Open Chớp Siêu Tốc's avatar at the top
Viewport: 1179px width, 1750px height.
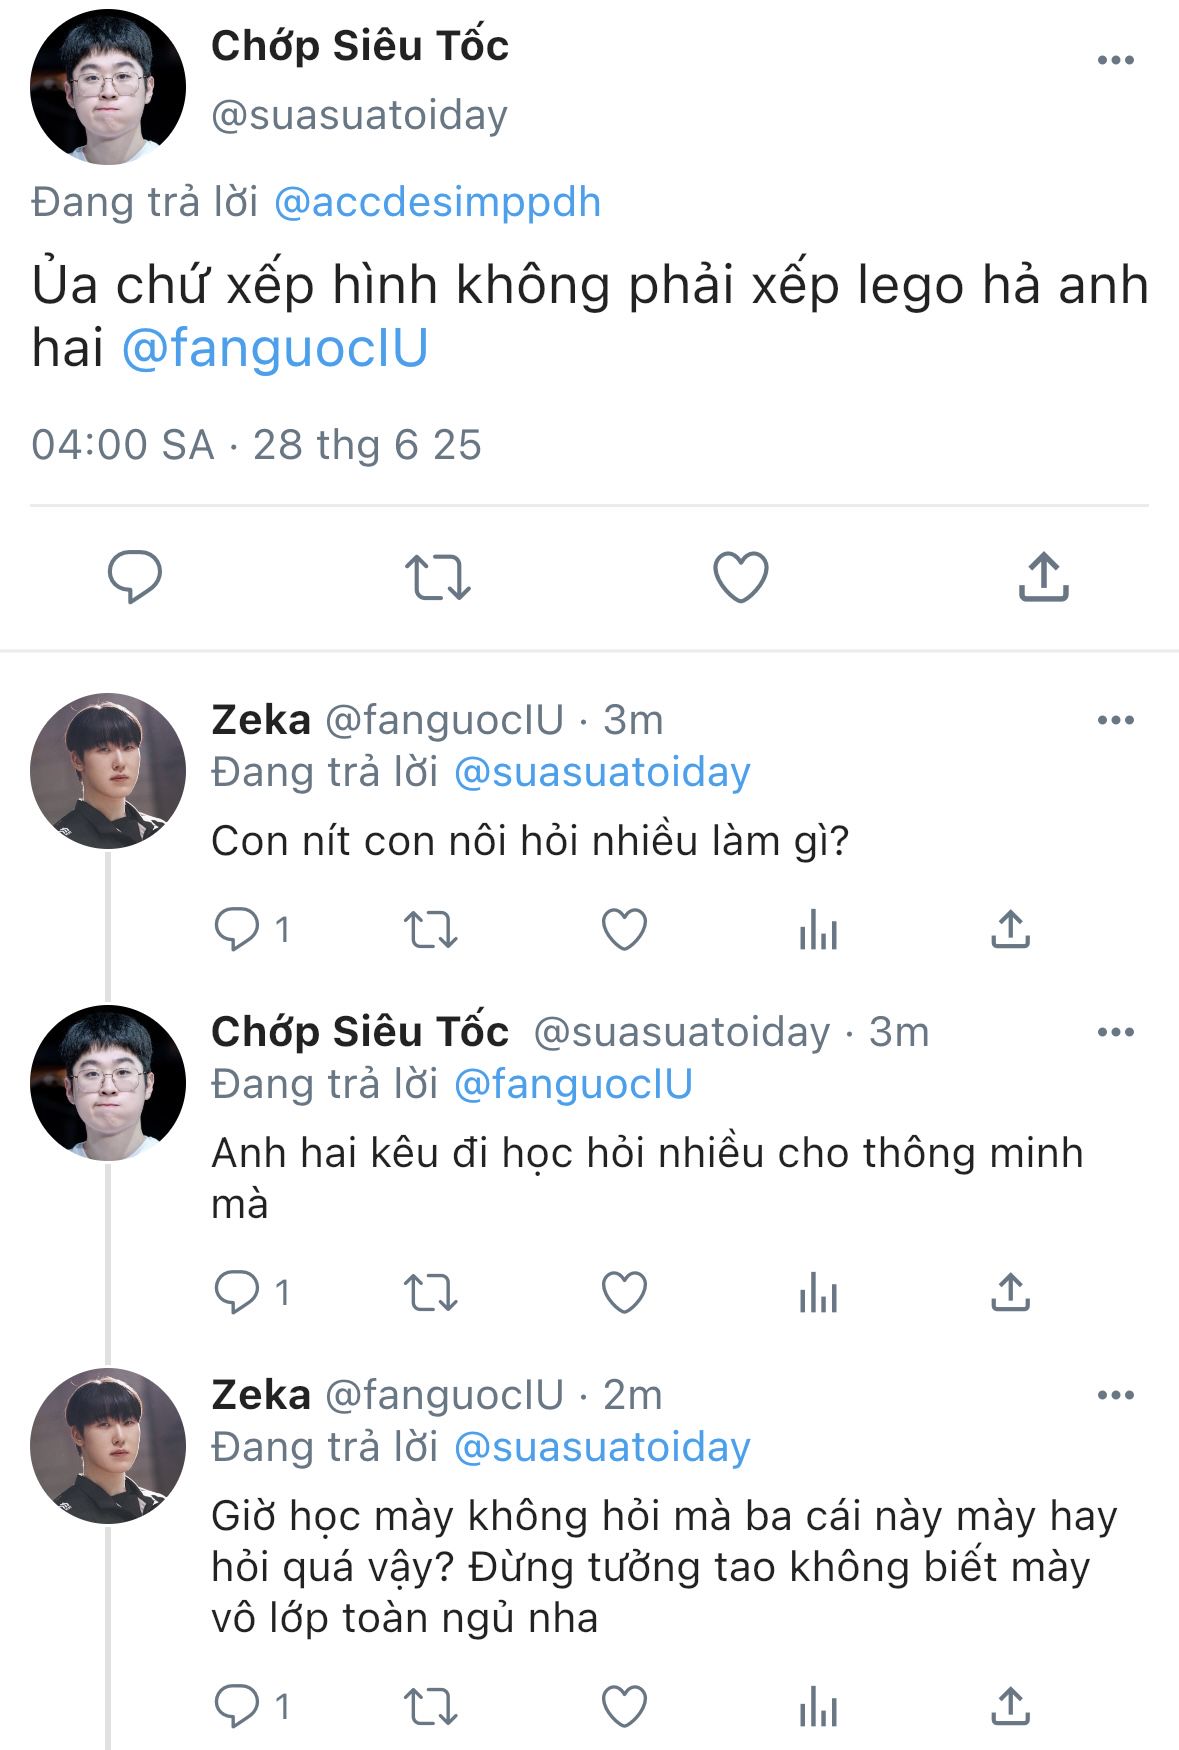[108, 87]
